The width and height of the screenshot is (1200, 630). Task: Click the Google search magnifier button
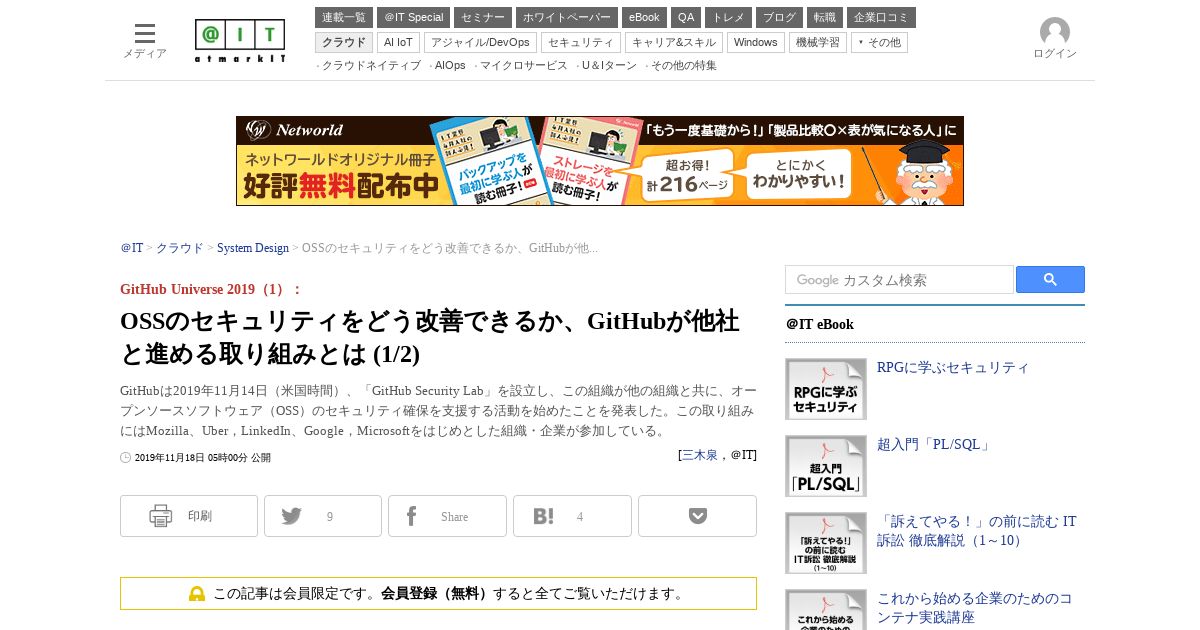pyautogui.click(x=1050, y=280)
